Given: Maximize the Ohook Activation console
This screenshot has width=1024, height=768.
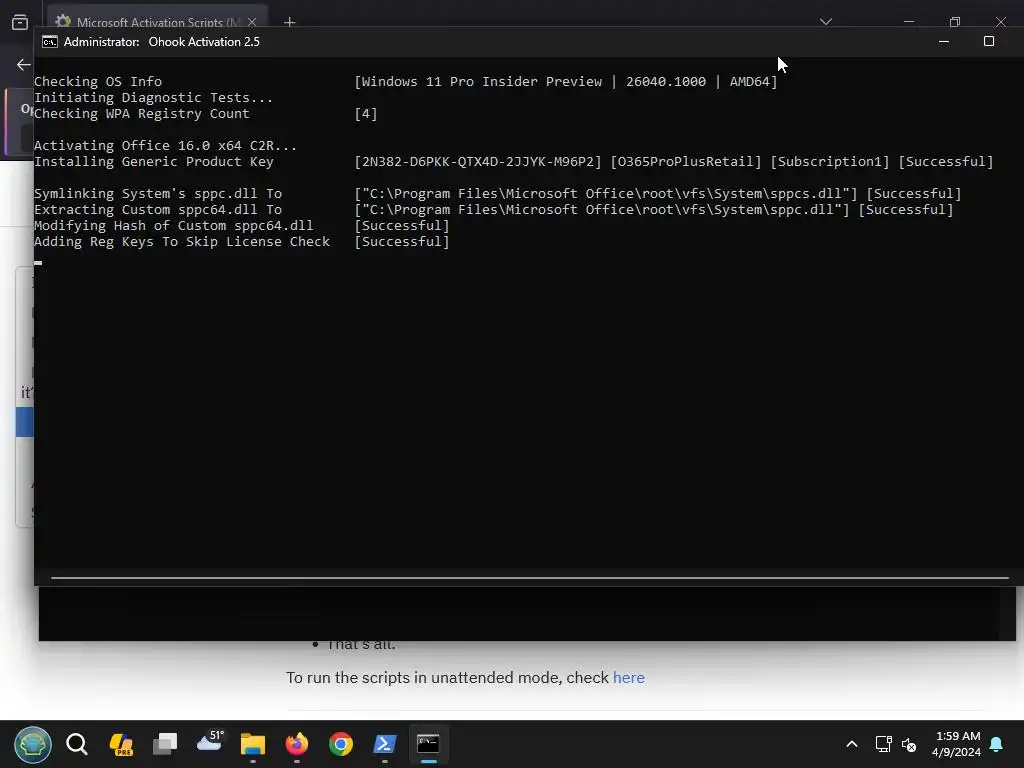Looking at the screenshot, I should coord(989,42).
